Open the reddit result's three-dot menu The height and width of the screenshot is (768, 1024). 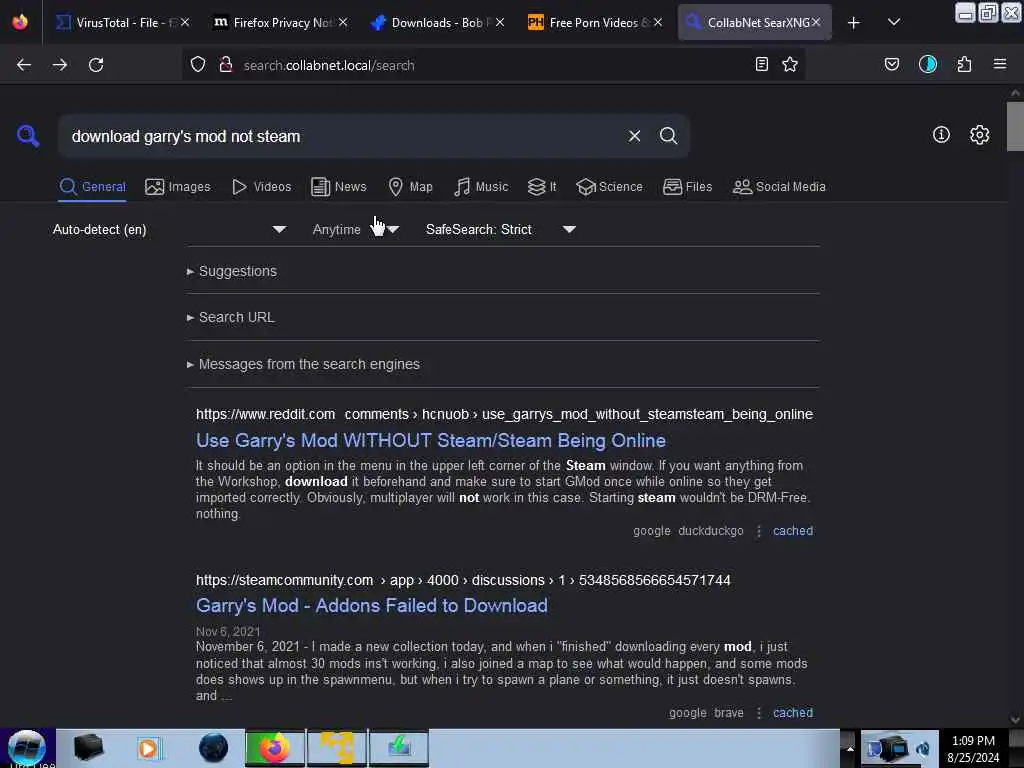pyautogui.click(x=758, y=531)
